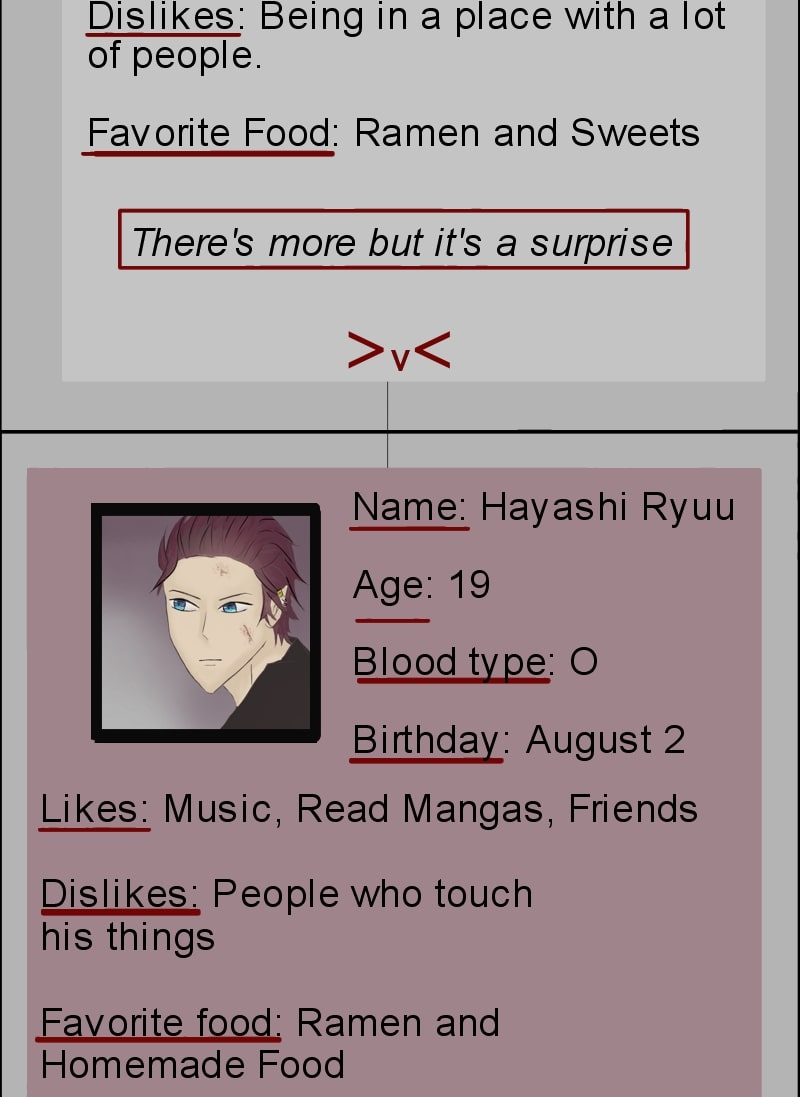The image size is (800, 1097).
Task: Click the 'Homemade Food' text
Action: 192,1066
